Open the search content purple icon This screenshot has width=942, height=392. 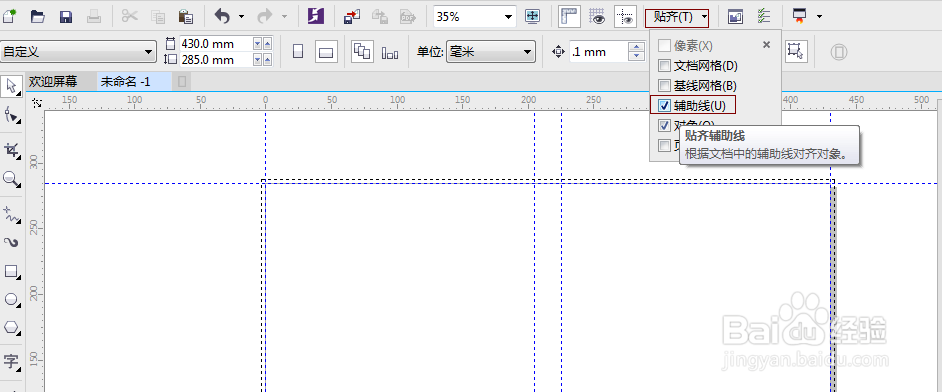click(x=315, y=16)
